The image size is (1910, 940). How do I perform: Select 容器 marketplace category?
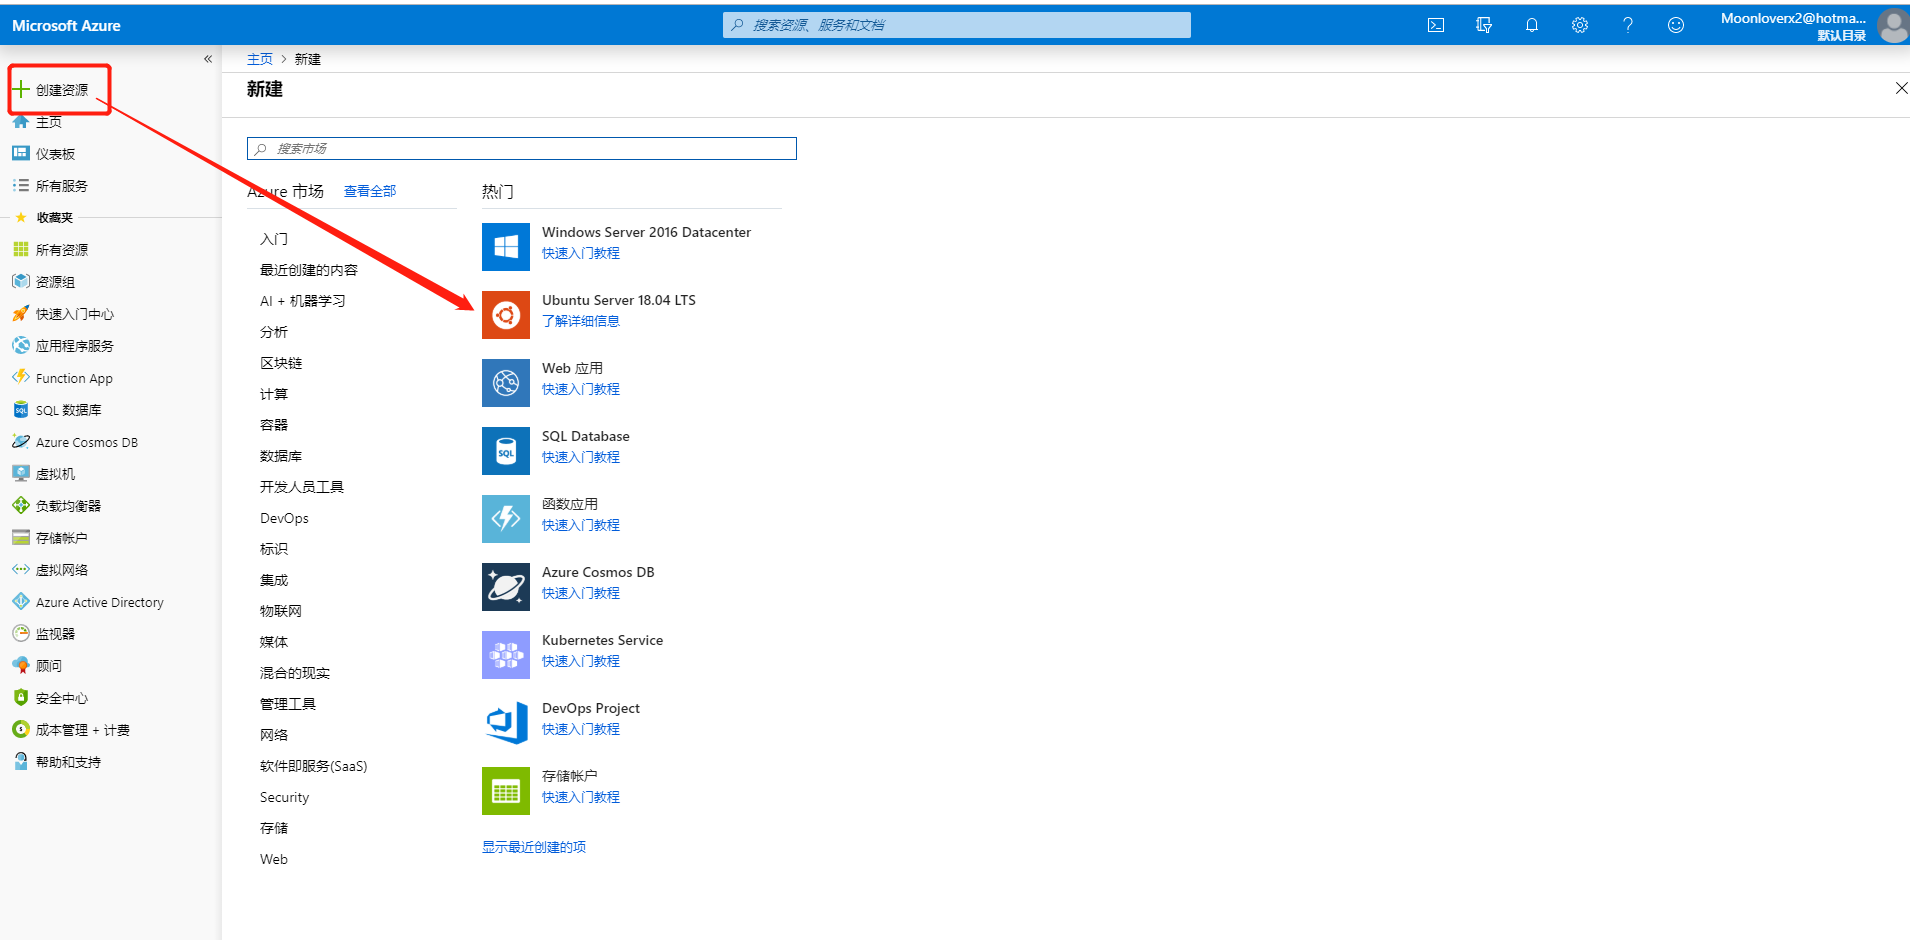tap(274, 425)
